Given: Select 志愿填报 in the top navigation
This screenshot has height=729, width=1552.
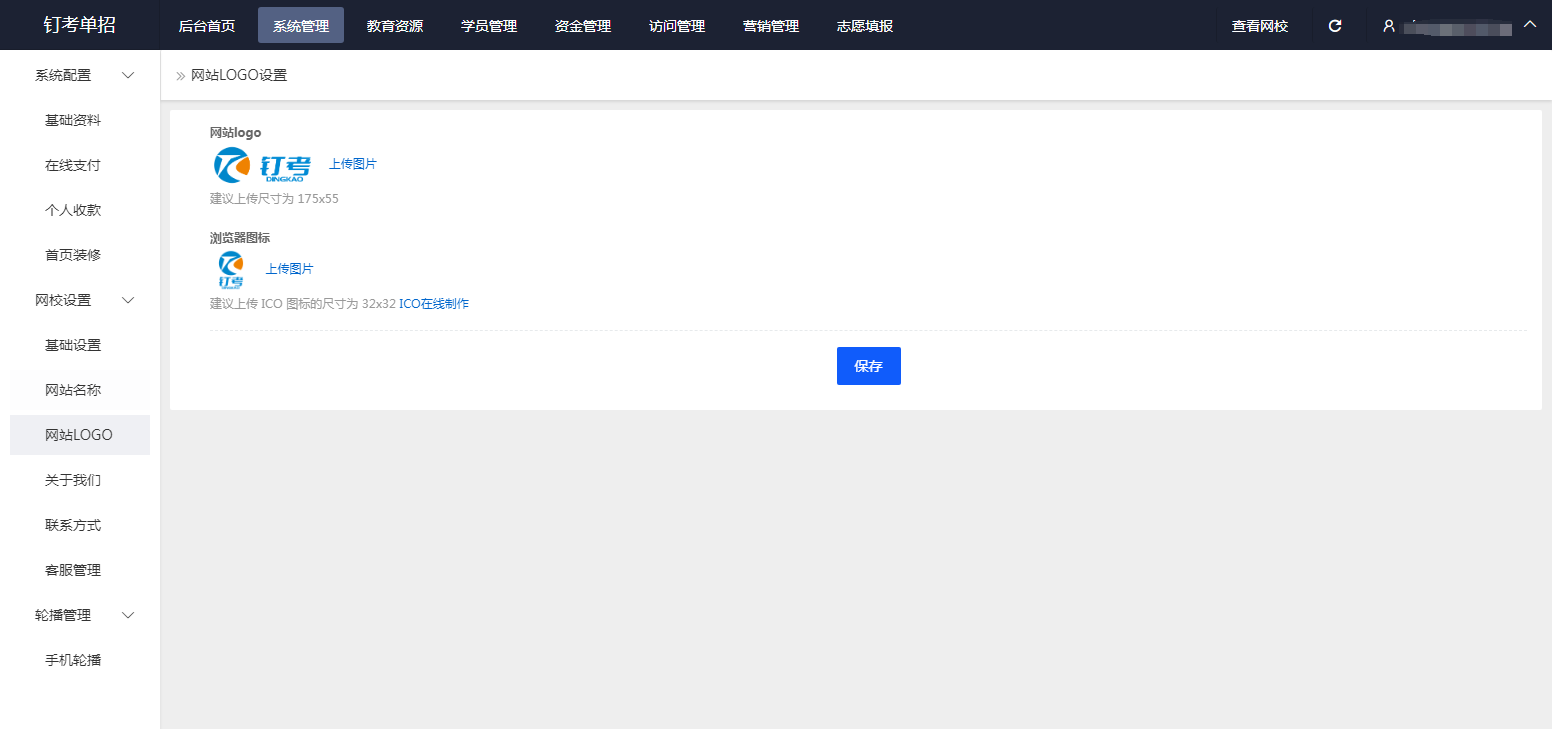Looking at the screenshot, I should pos(865,26).
